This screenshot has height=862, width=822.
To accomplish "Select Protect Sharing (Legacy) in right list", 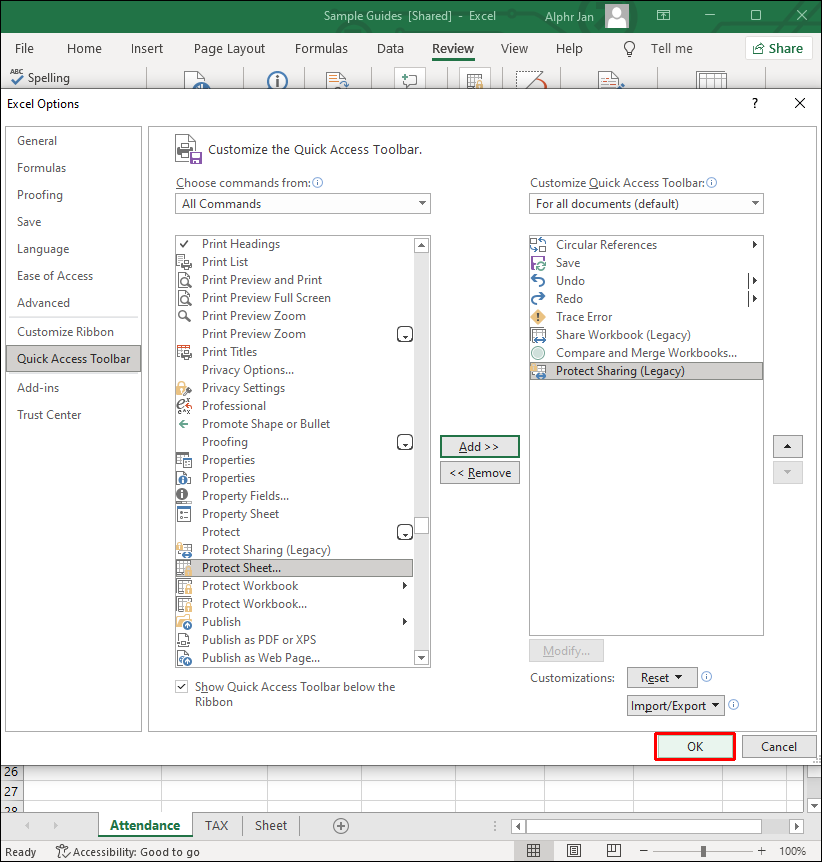I will pos(646,371).
